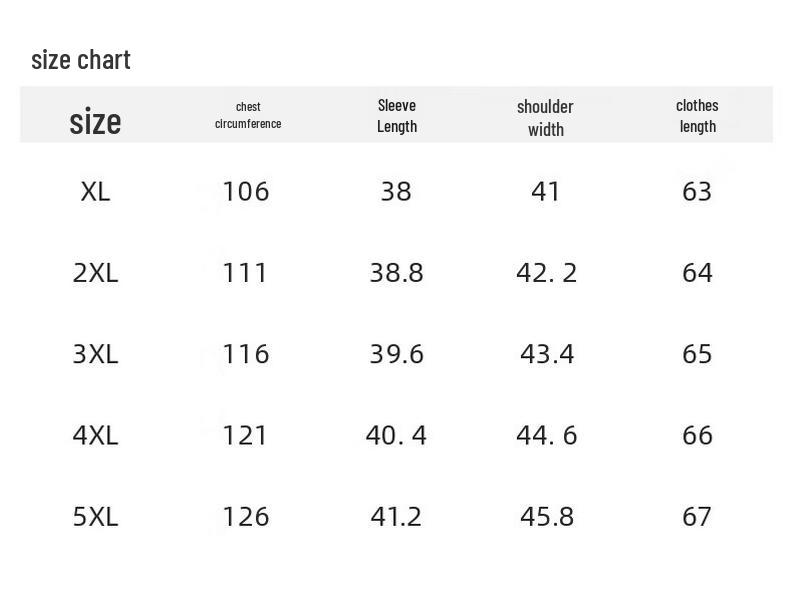Select the 3XL size label
The width and height of the screenshot is (793, 595).
coord(95,354)
